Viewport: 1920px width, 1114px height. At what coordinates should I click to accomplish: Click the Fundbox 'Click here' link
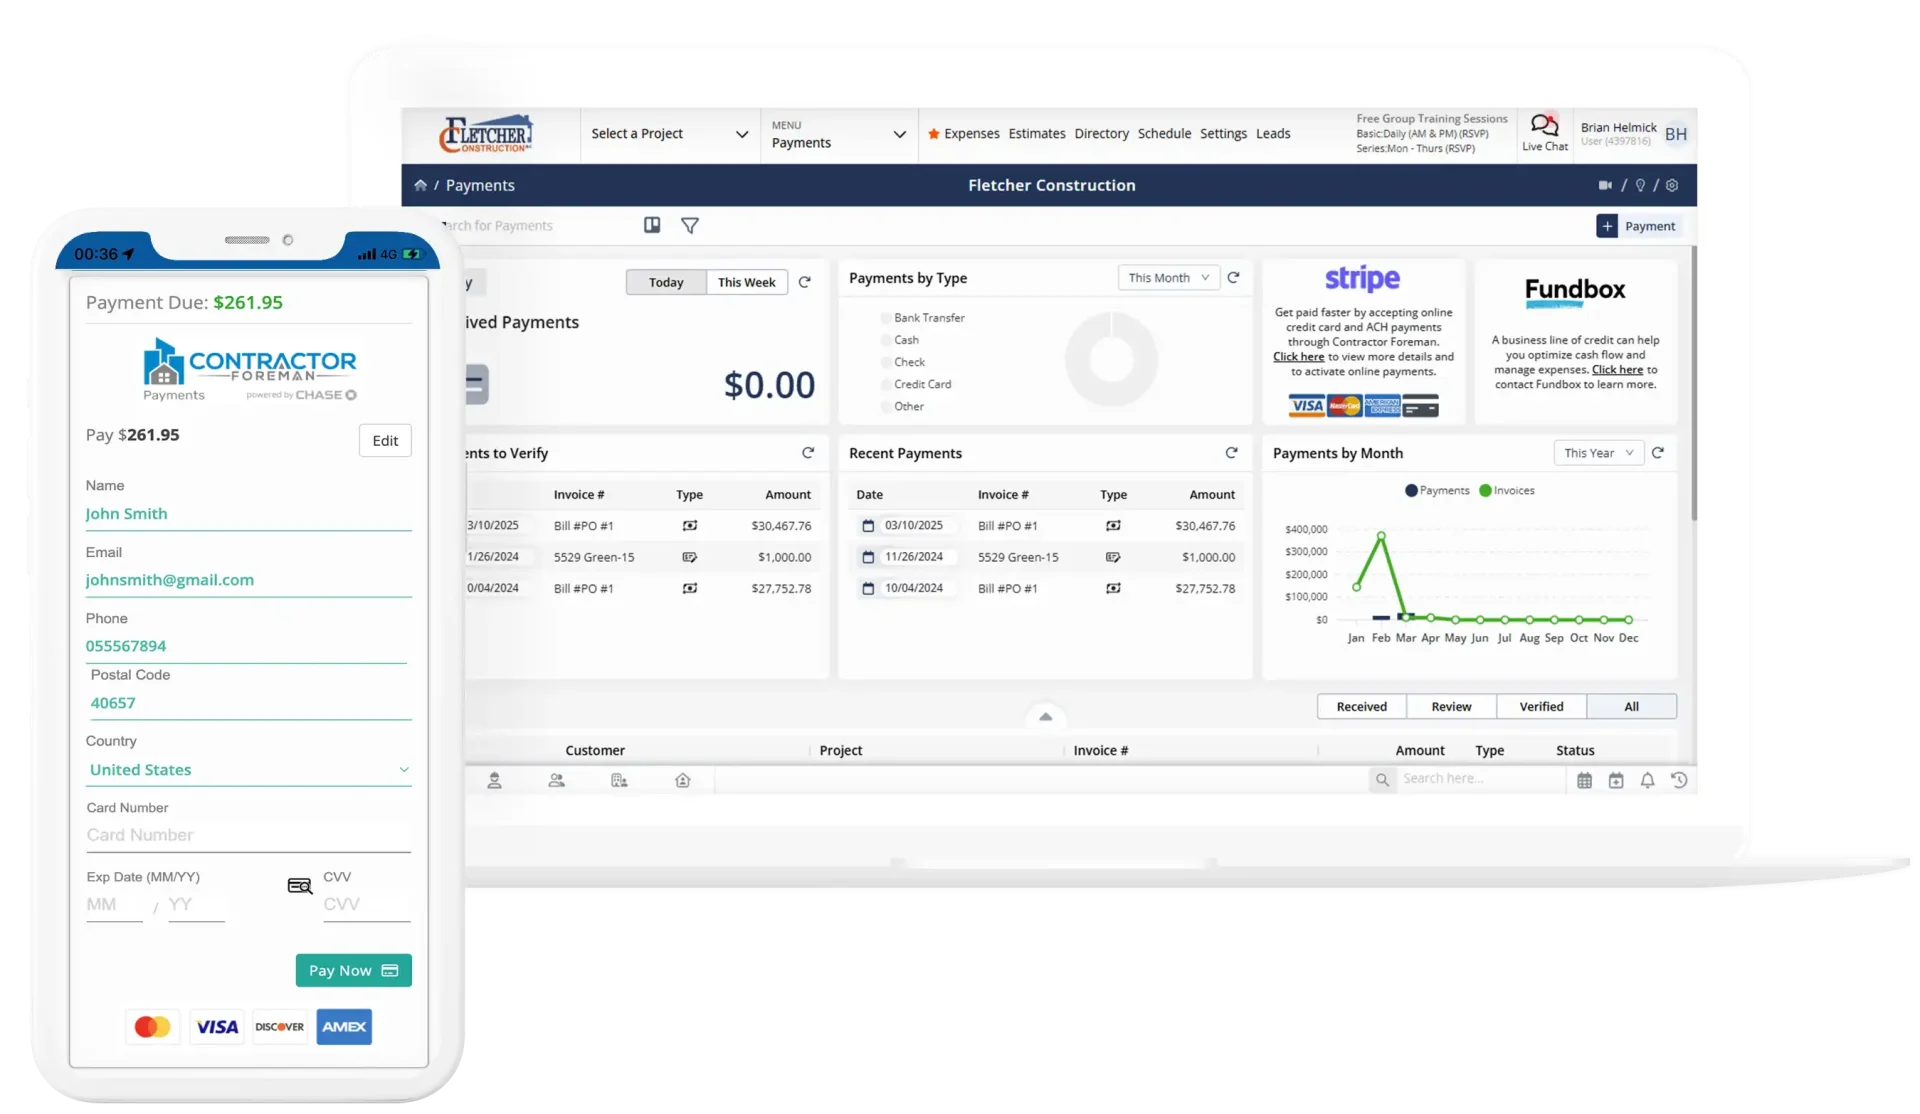pyautogui.click(x=1617, y=370)
